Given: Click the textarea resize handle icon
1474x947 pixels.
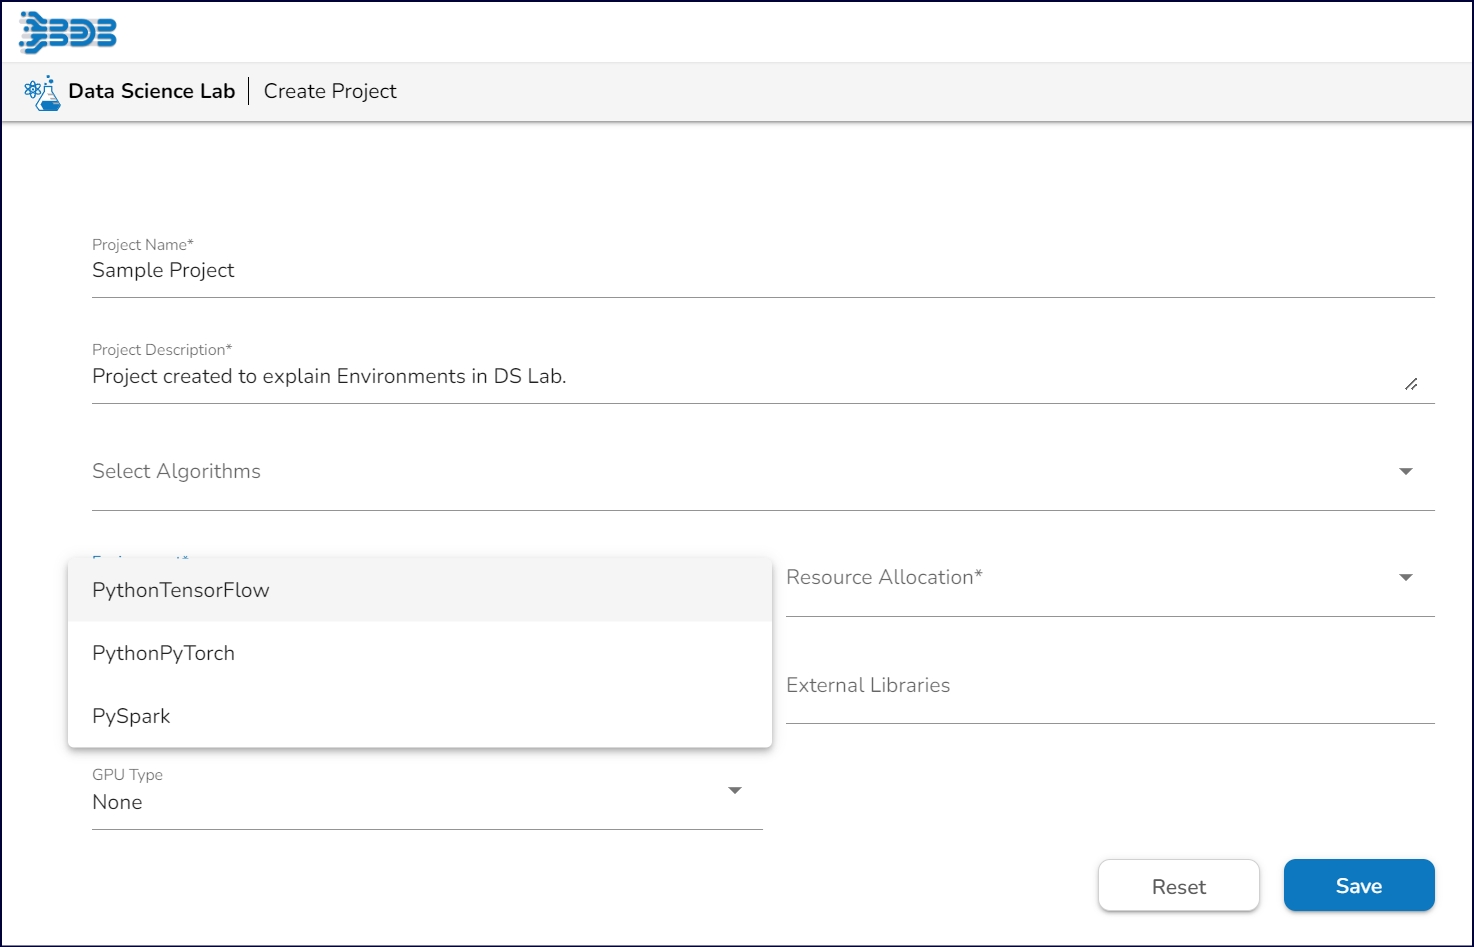Looking at the screenshot, I should point(1411,384).
